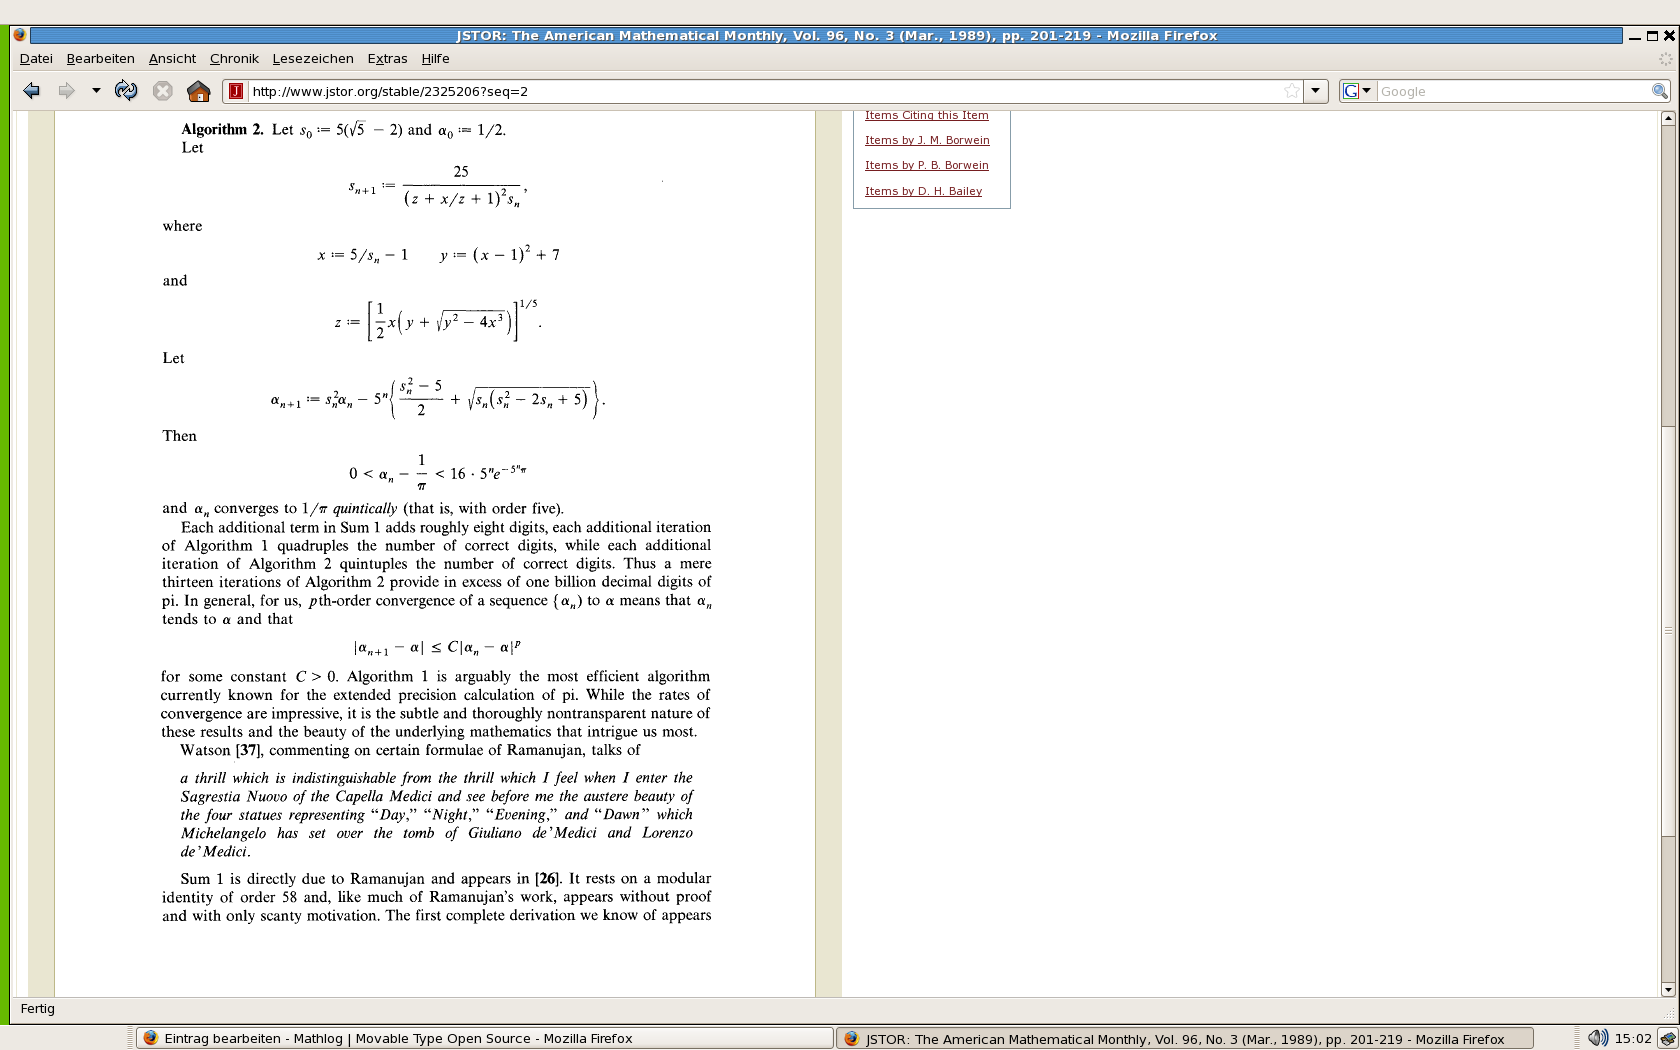
Task: Click the vertical scrollbar down arrow
Action: [1667, 989]
